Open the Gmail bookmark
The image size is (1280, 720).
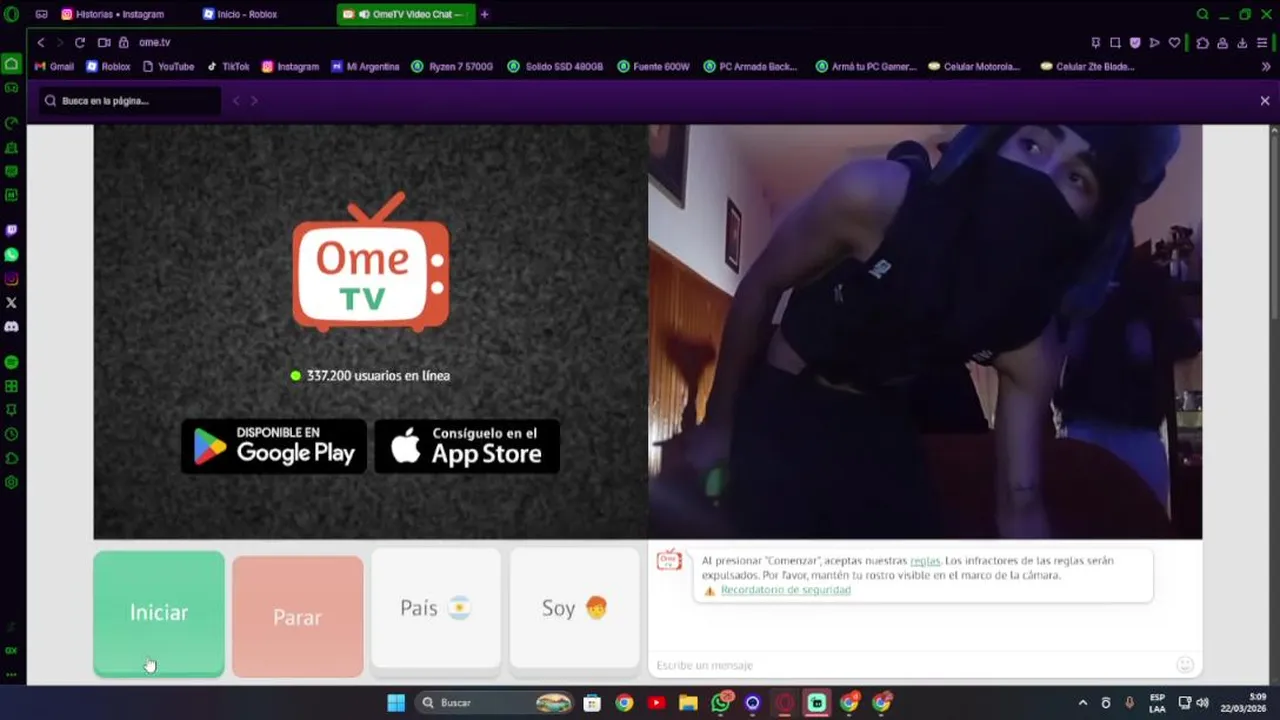pos(55,66)
